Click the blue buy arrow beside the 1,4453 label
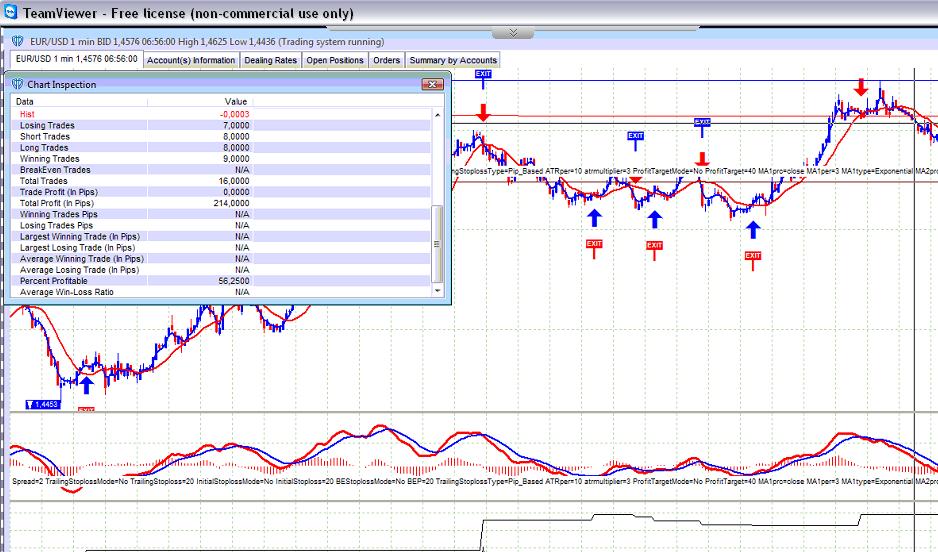This screenshot has width=938, height=552. tap(86, 384)
